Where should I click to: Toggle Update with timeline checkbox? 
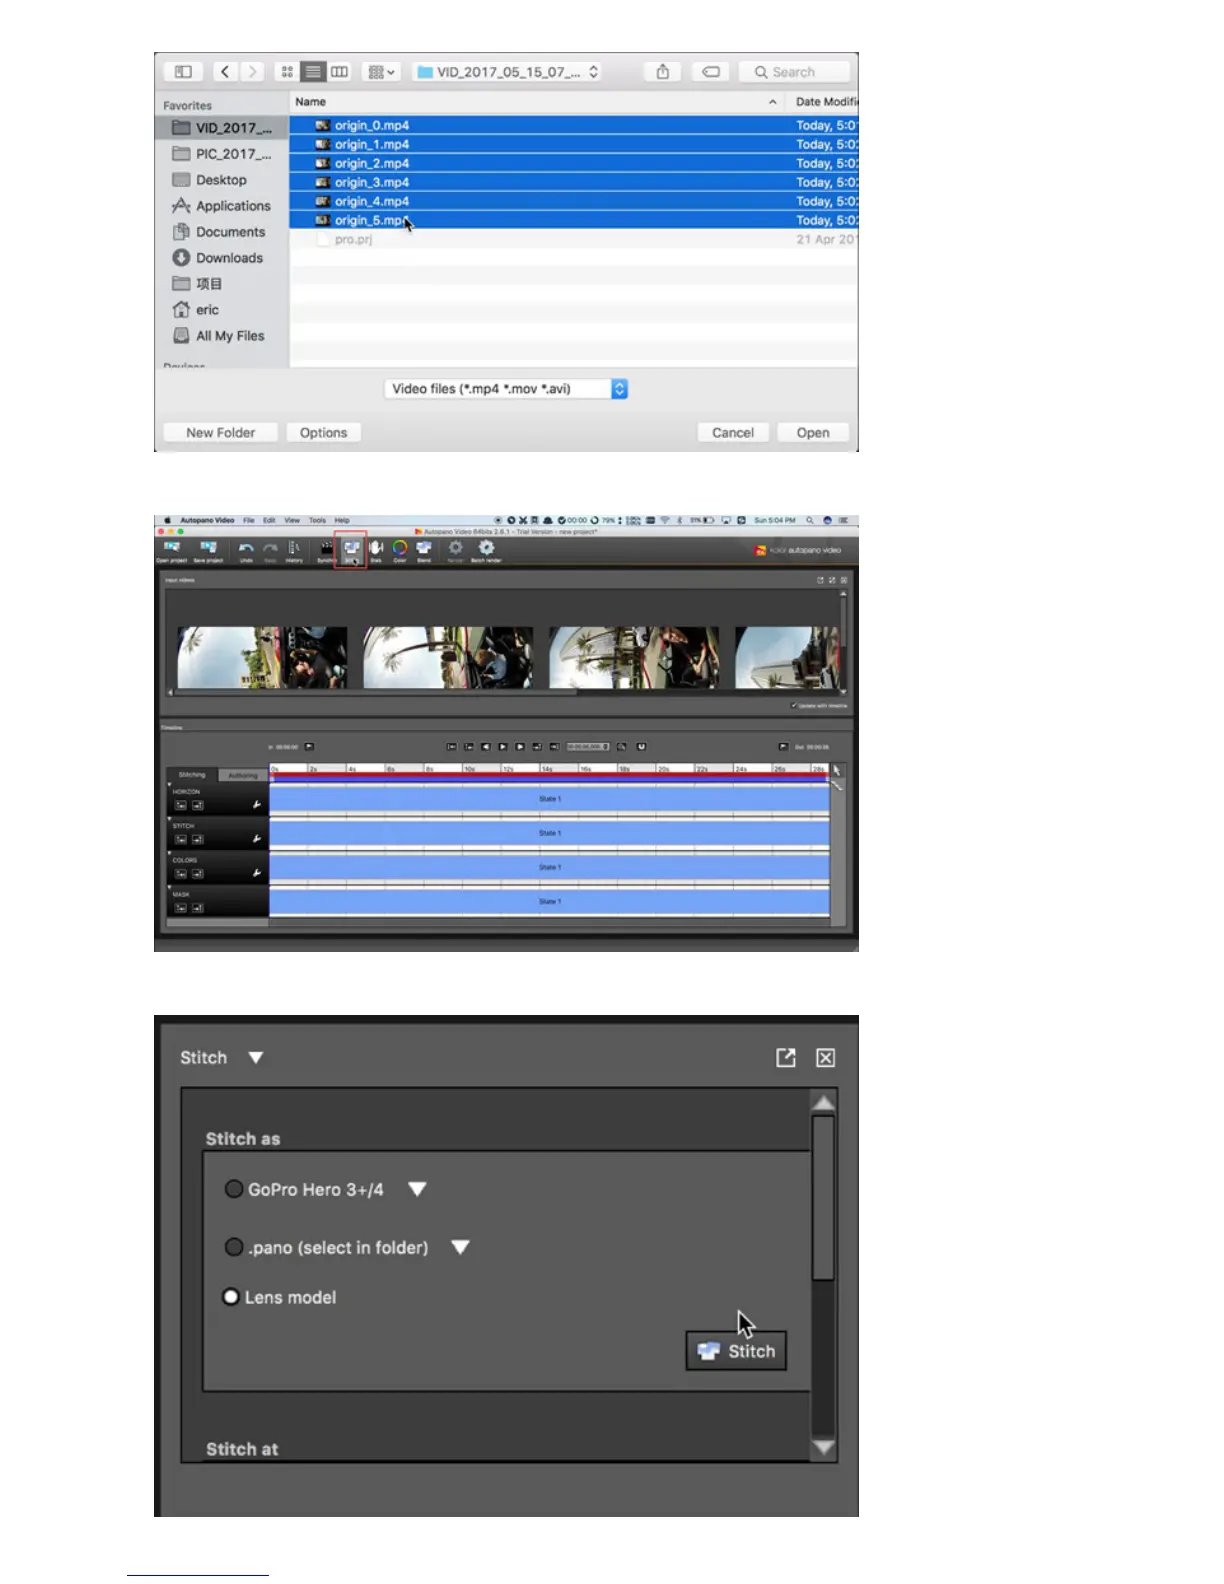[794, 706]
